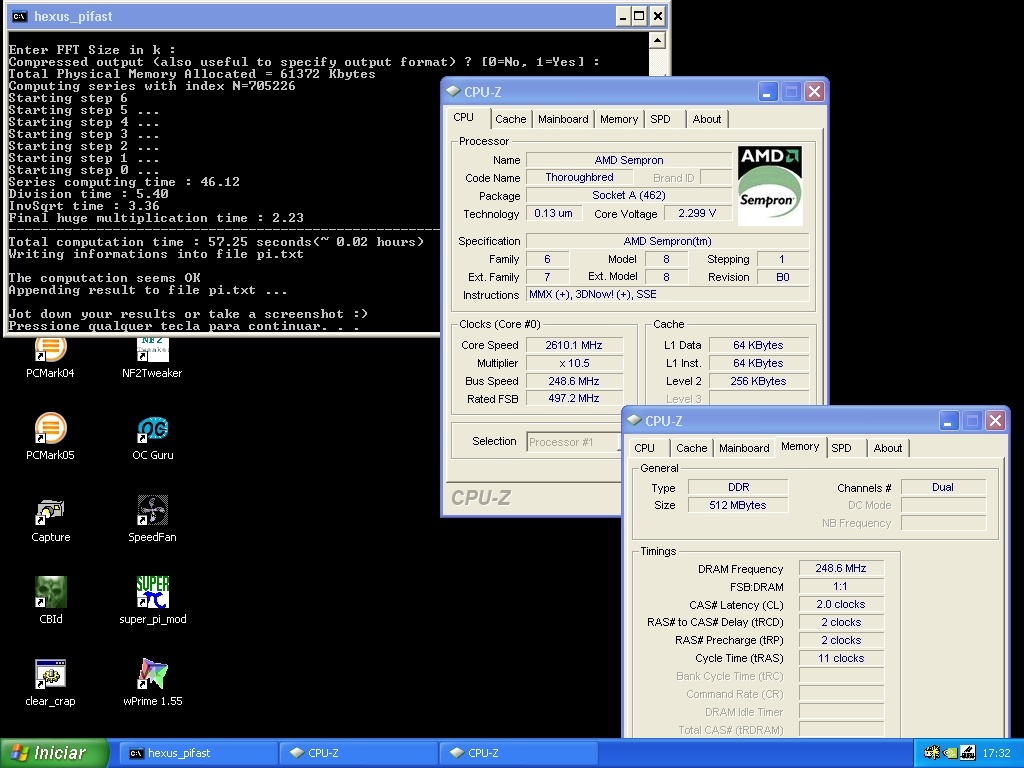Click the Package field Socket A (462)
The width and height of the screenshot is (1024, 768).
point(629,195)
